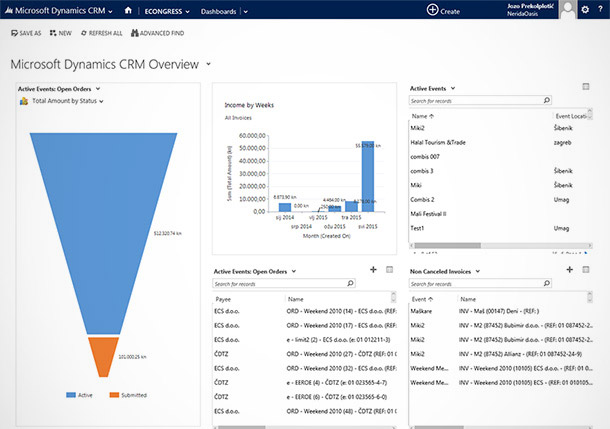Open INV - Mali (00147) Deni invoice
The width and height of the screenshot is (610, 429).
499,311
